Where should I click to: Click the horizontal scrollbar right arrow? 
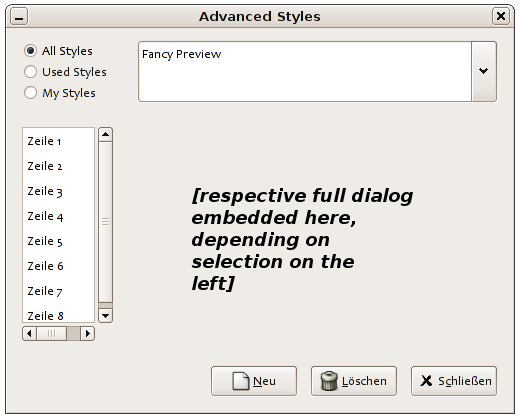point(88,333)
